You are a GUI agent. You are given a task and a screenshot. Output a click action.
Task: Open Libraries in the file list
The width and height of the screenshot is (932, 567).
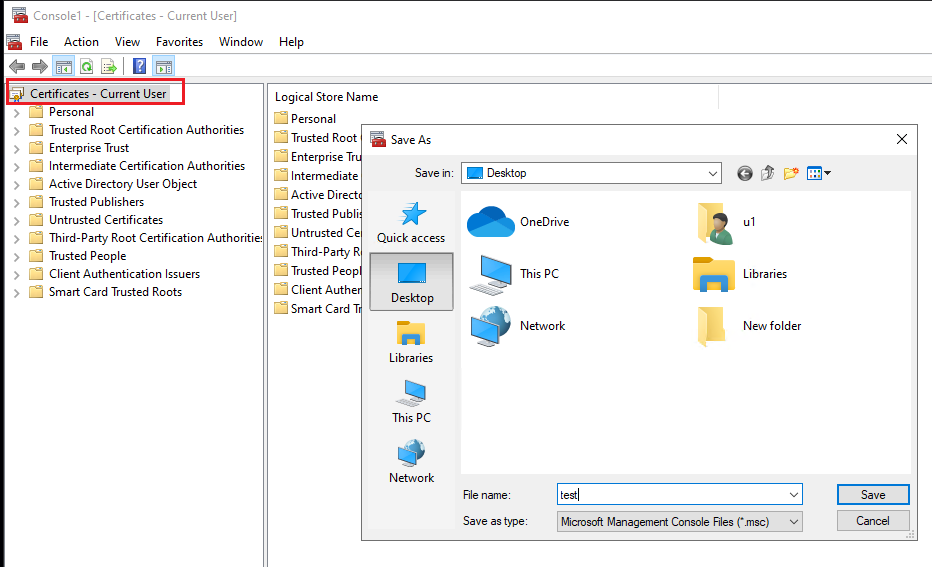click(740, 274)
